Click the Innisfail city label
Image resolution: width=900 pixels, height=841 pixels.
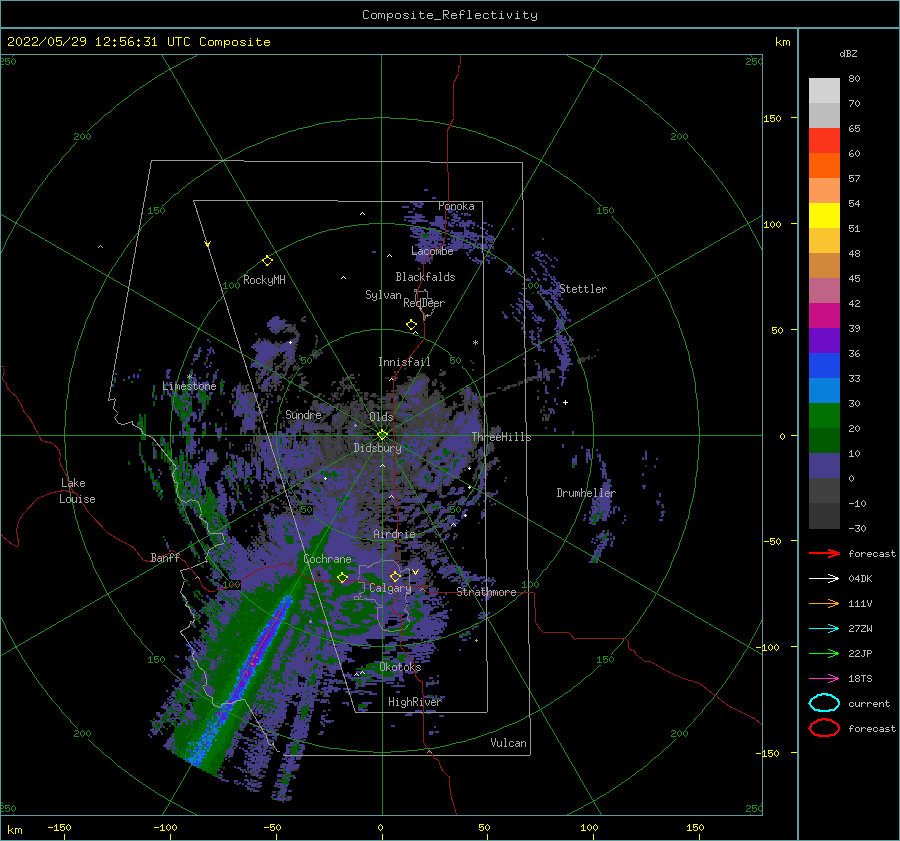pos(404,362)
